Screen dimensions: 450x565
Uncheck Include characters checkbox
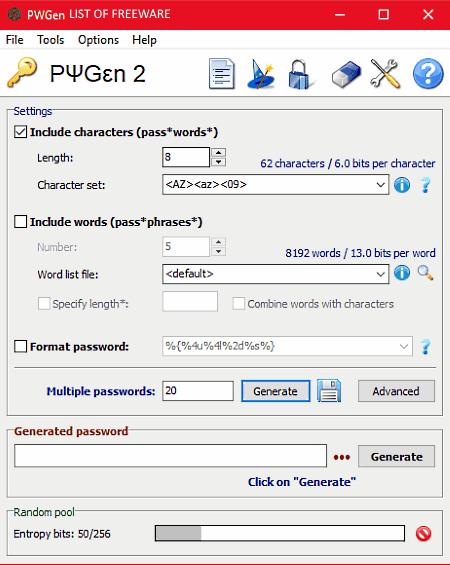coord(21,132)
